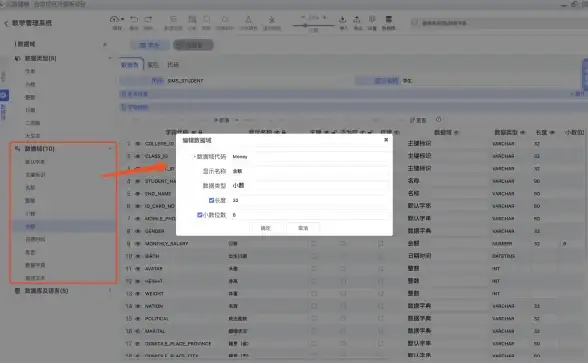Collapse the 数据类型[8] tree section
588x363 pixels.
click(110, 58)
